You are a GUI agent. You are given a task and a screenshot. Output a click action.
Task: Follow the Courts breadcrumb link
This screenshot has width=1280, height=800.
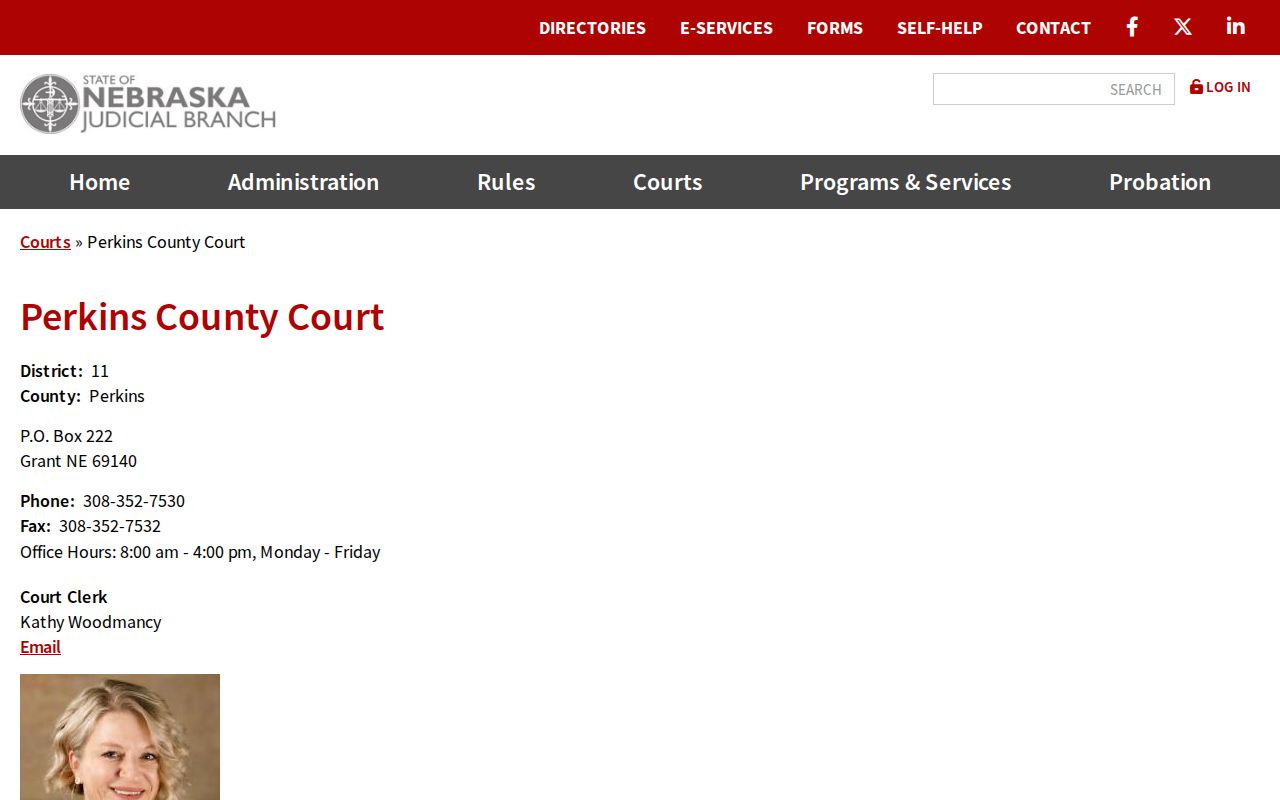(45, 242)
